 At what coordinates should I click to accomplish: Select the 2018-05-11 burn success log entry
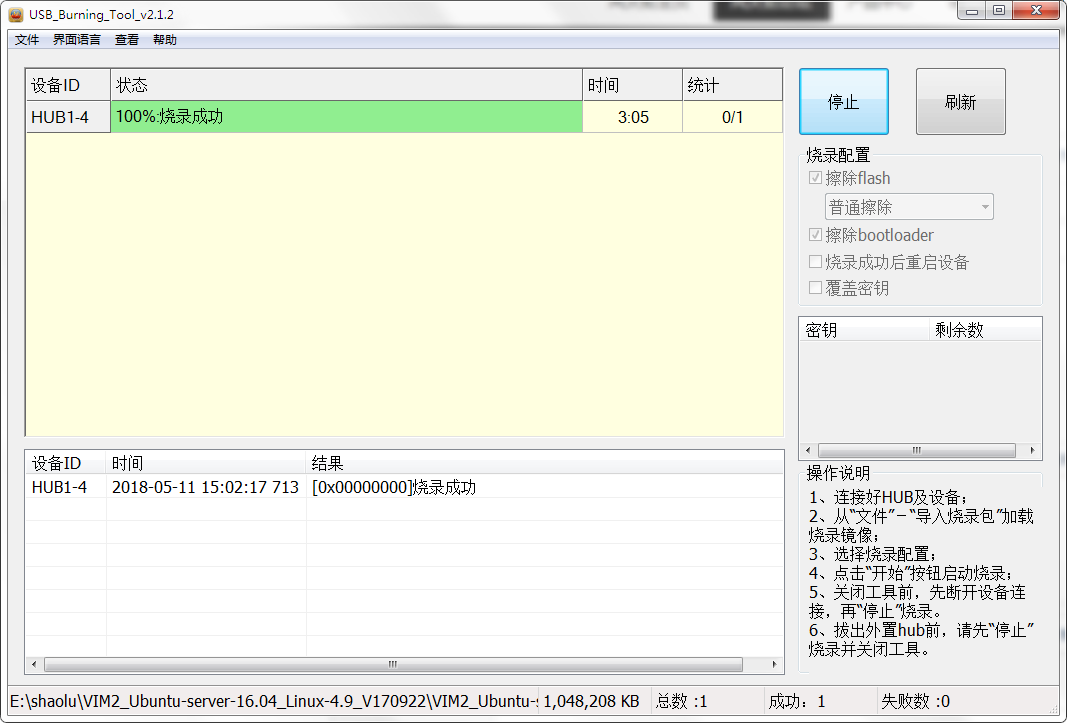point(300,487)
